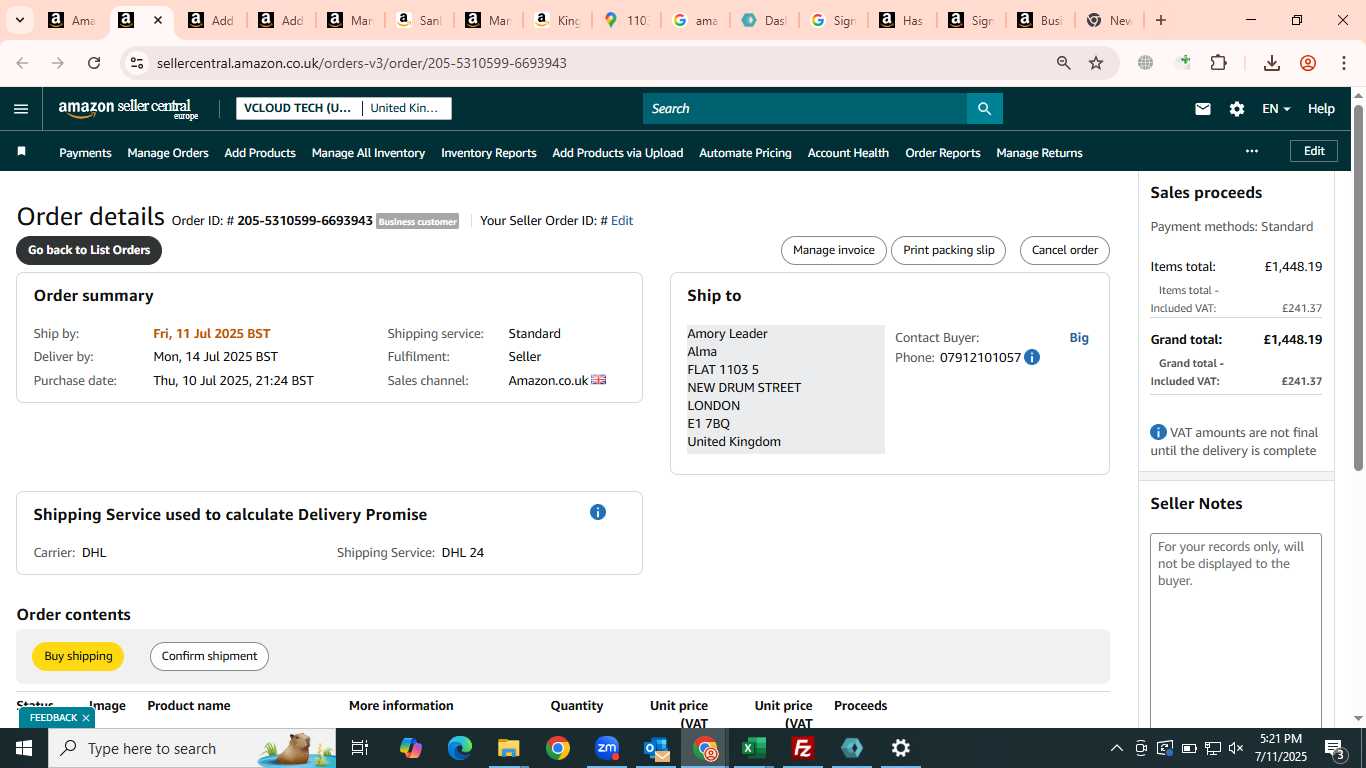The image size is (1366, 768).
Task: Click the VAT amounts info icon
Action: pos(1158,432)
